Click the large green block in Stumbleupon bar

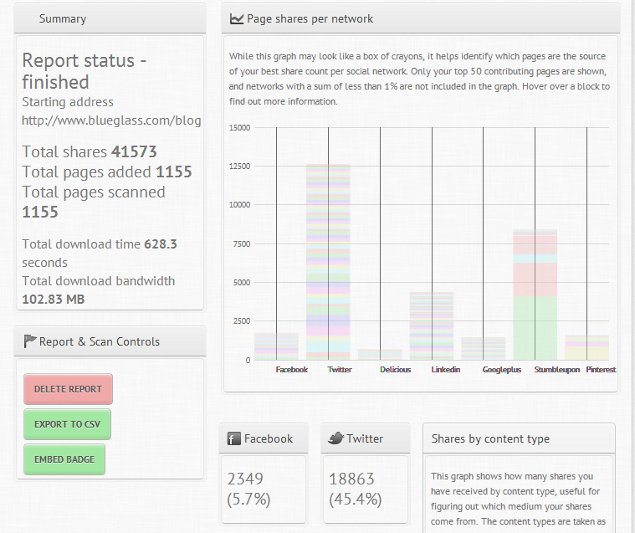coord(535,327)
